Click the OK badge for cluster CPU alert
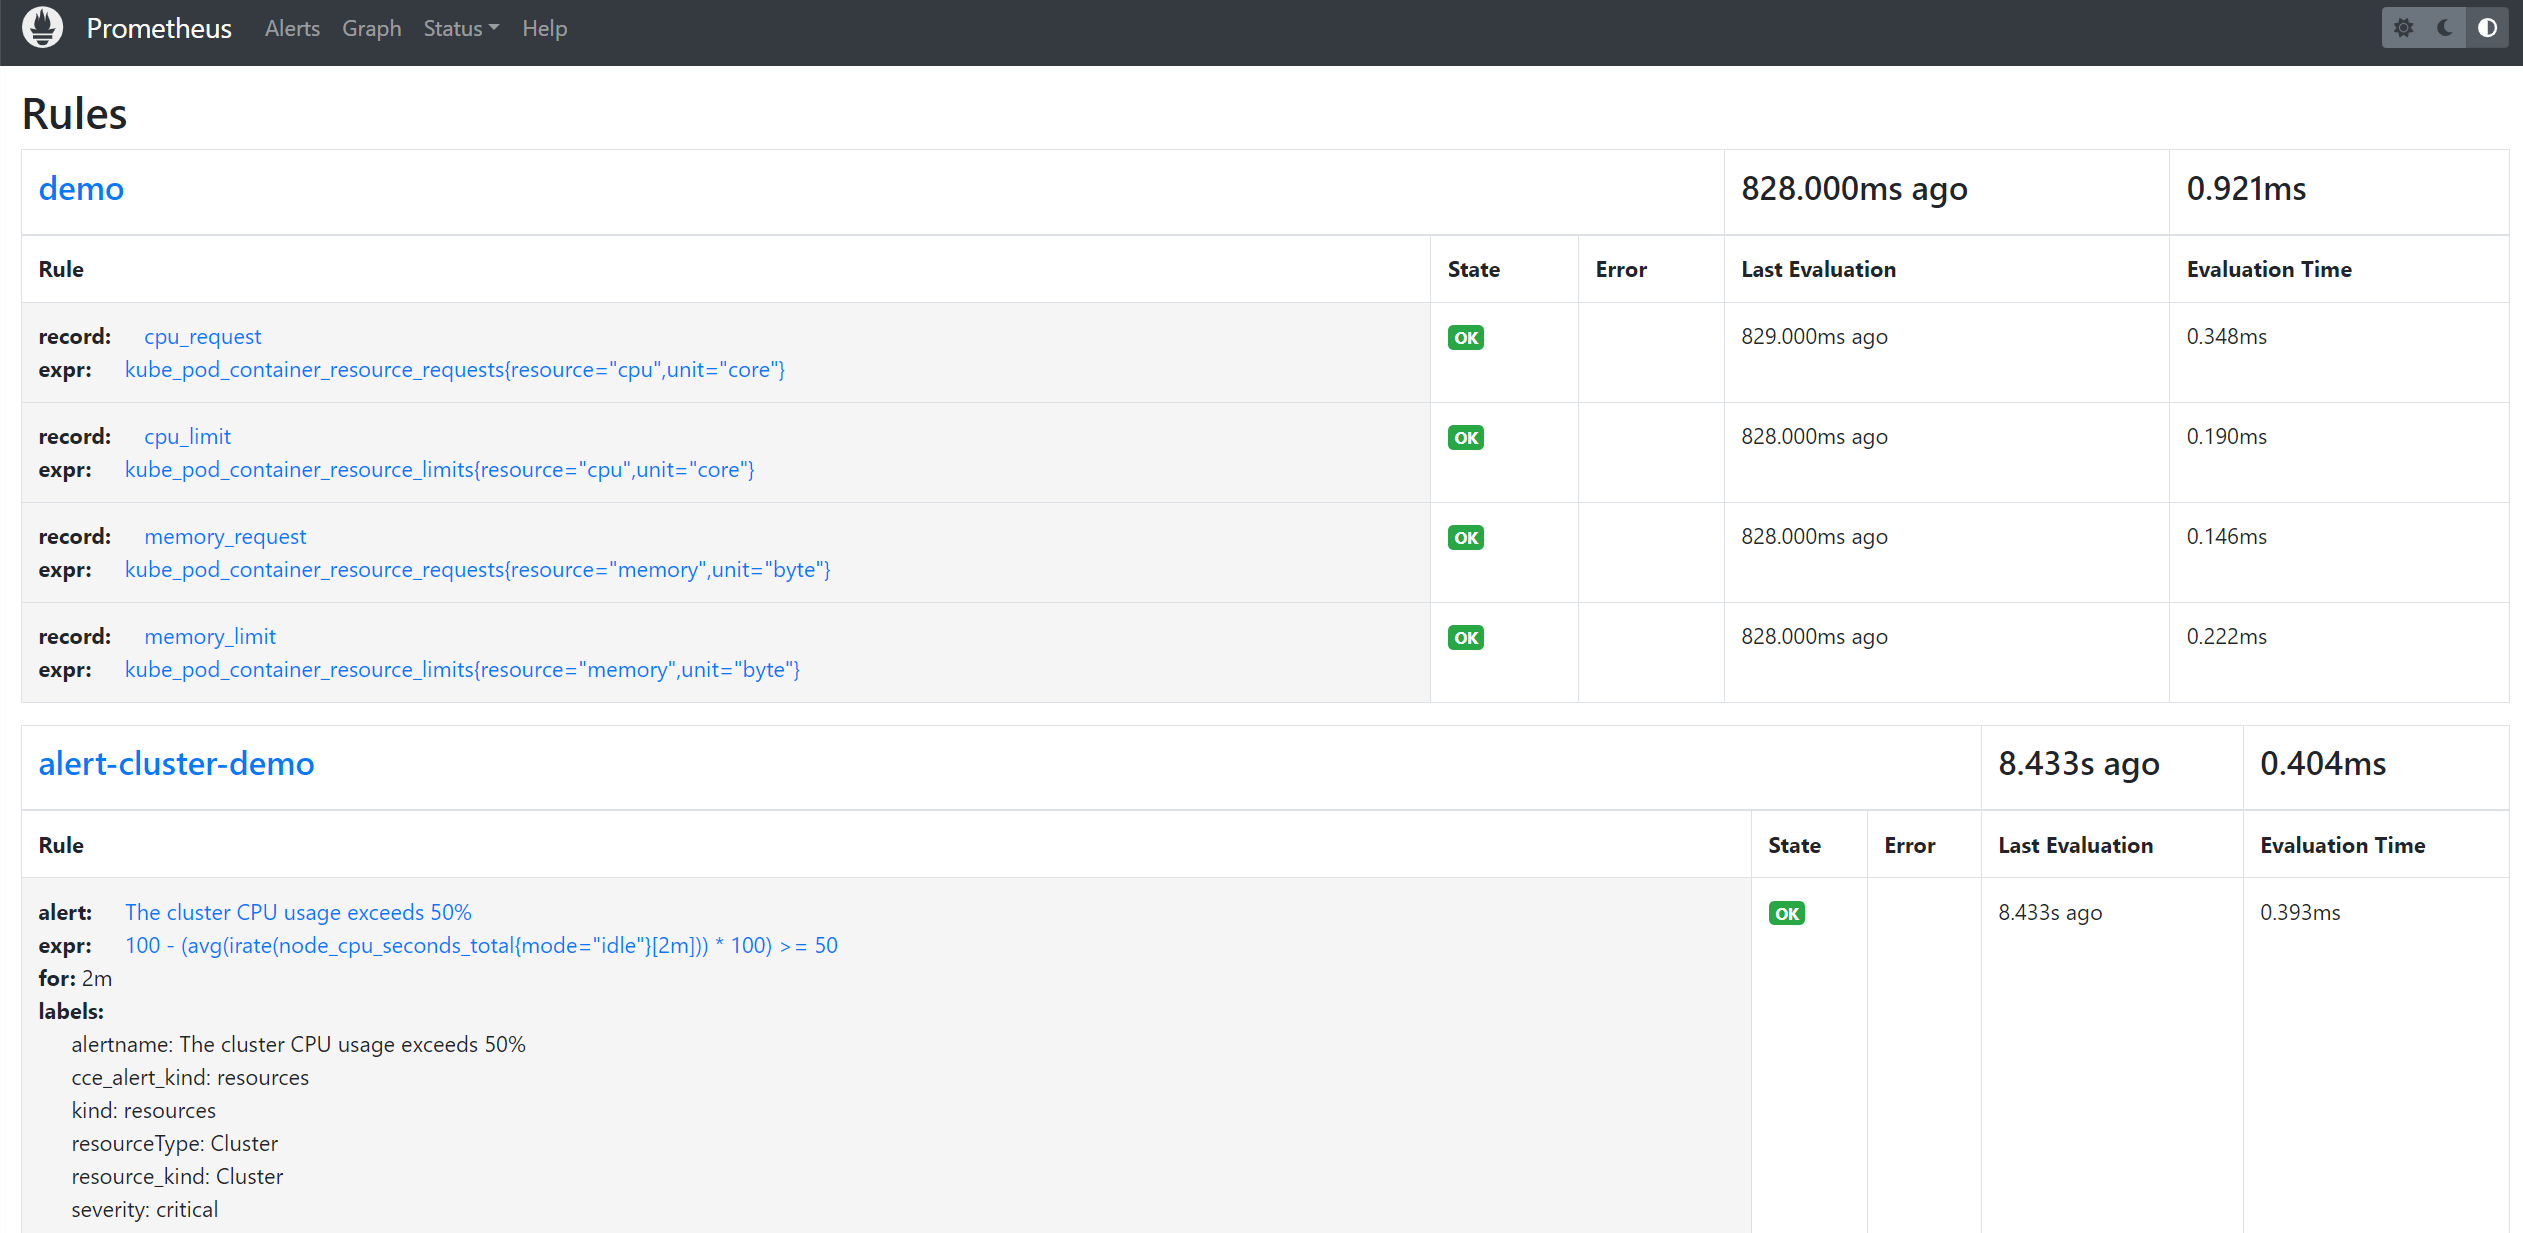This screenshot has width=2523, height=1233. (x=1787, y=913)
